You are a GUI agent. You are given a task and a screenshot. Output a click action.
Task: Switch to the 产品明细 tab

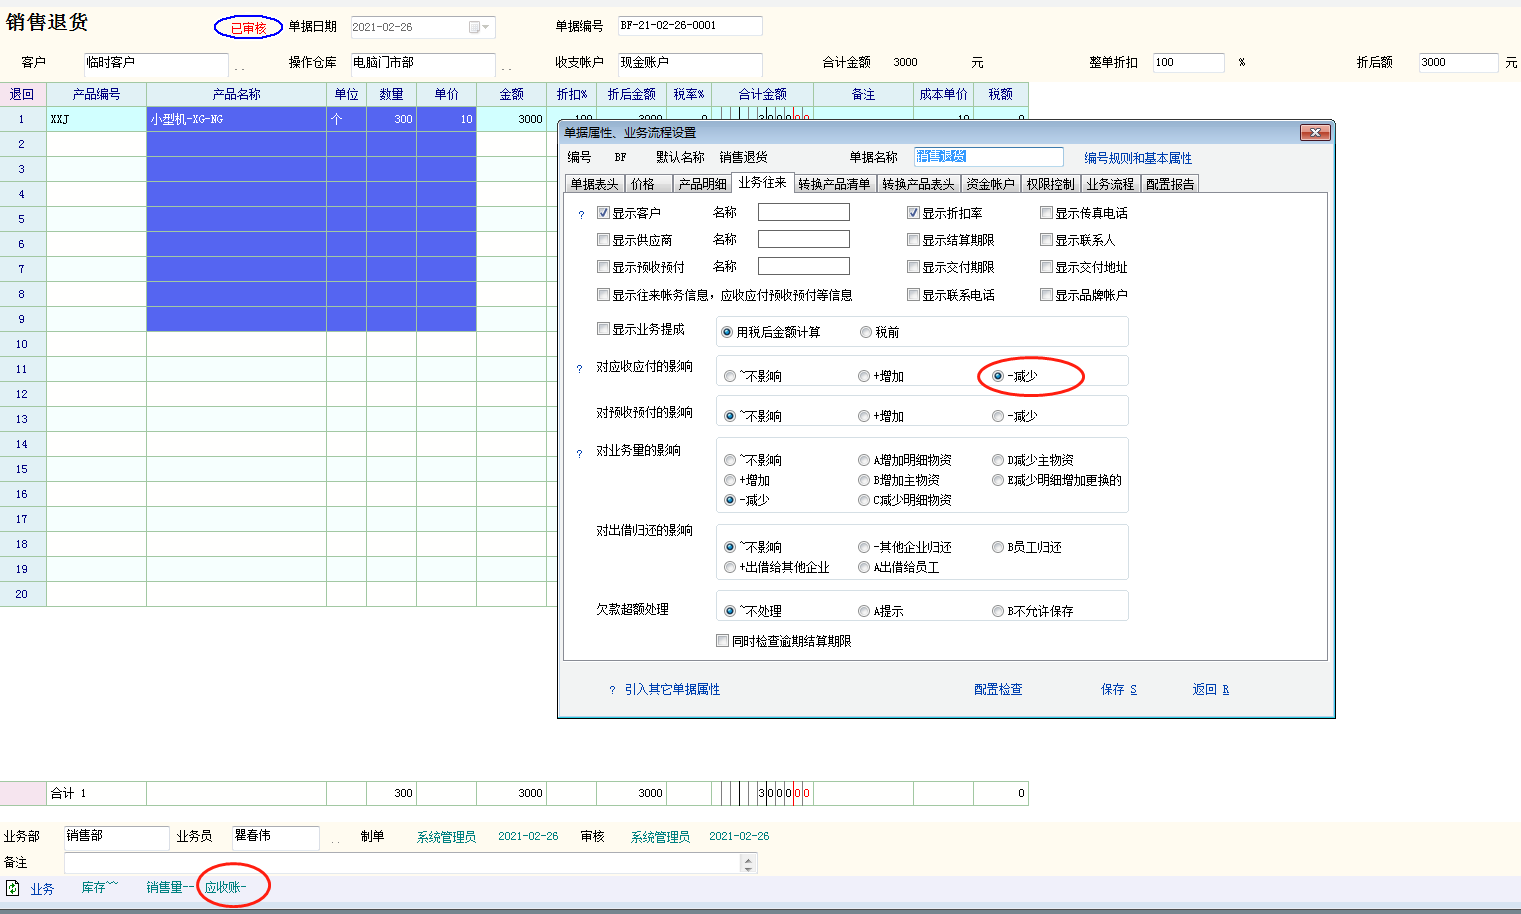(x=702, y=184)
